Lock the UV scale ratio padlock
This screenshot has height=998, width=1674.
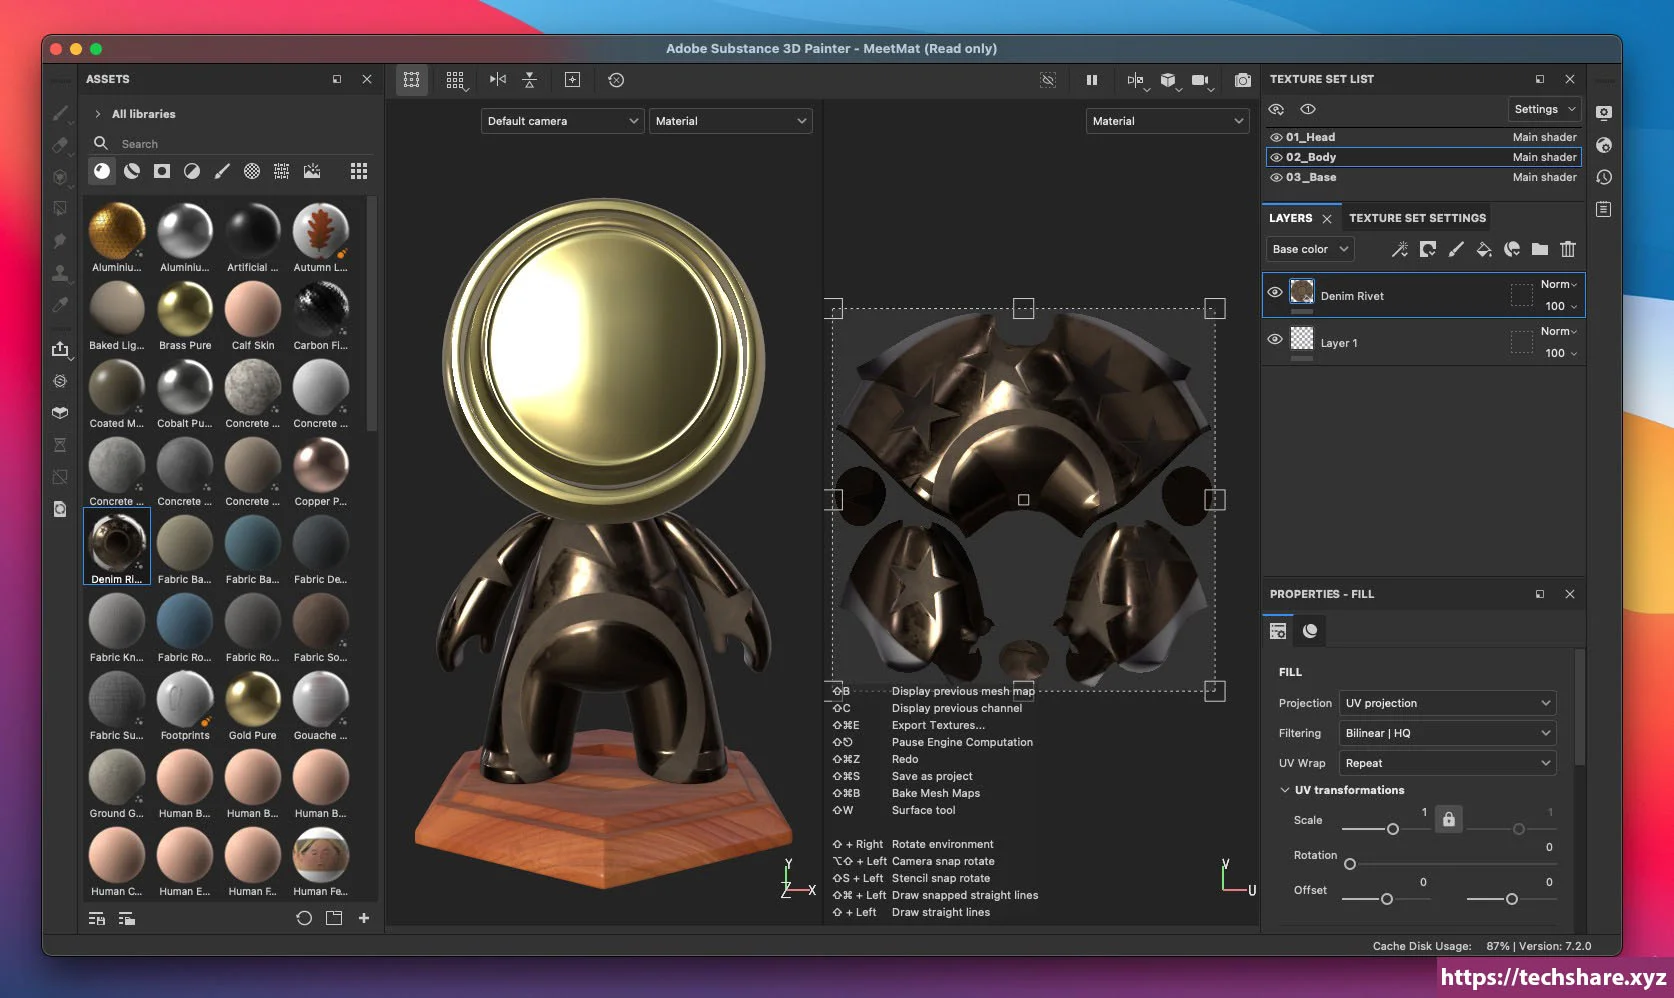point(1448,820)
